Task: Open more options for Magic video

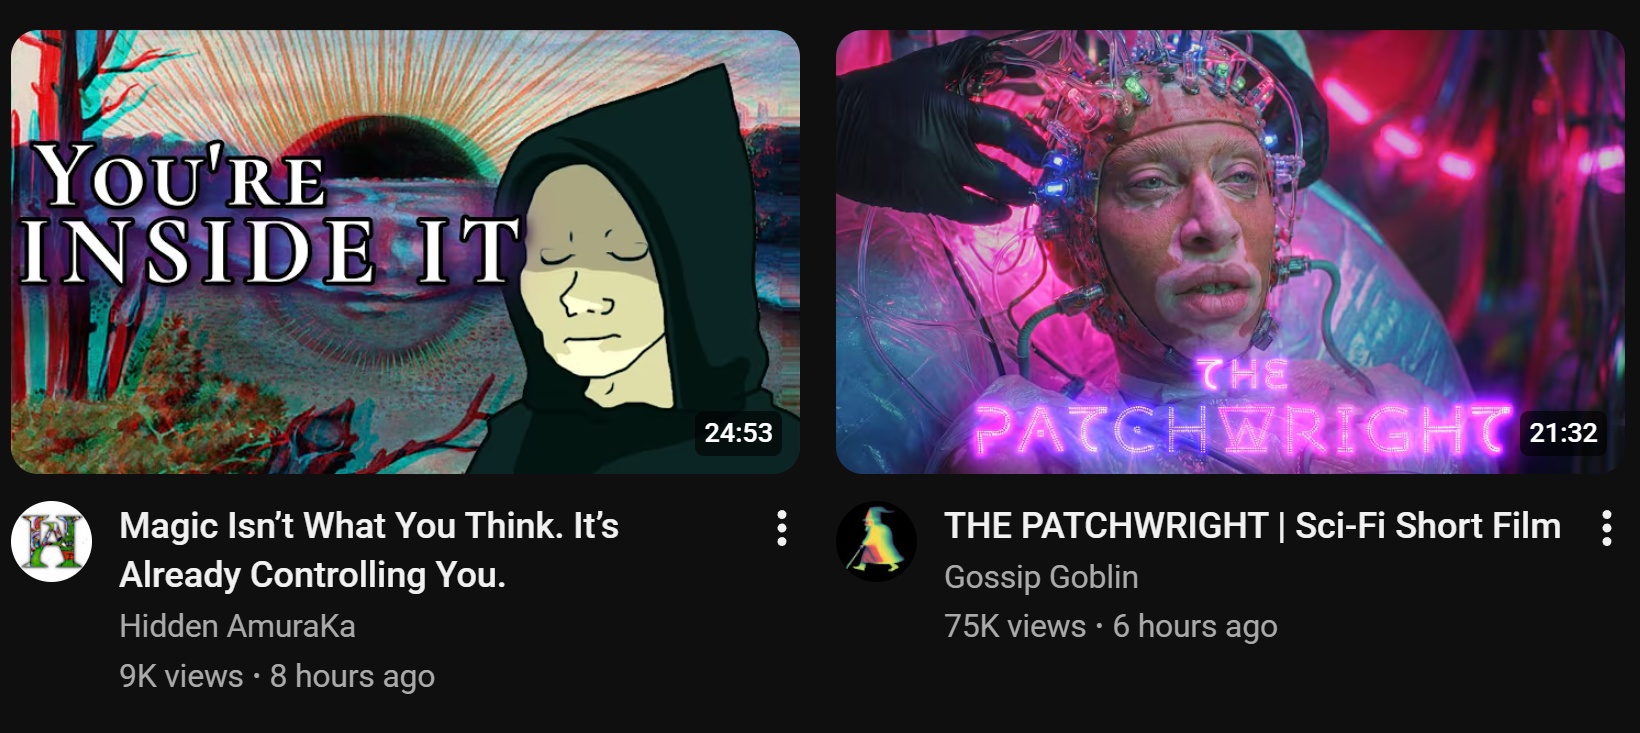Action: pyautogui.click(x=782, y=528)
